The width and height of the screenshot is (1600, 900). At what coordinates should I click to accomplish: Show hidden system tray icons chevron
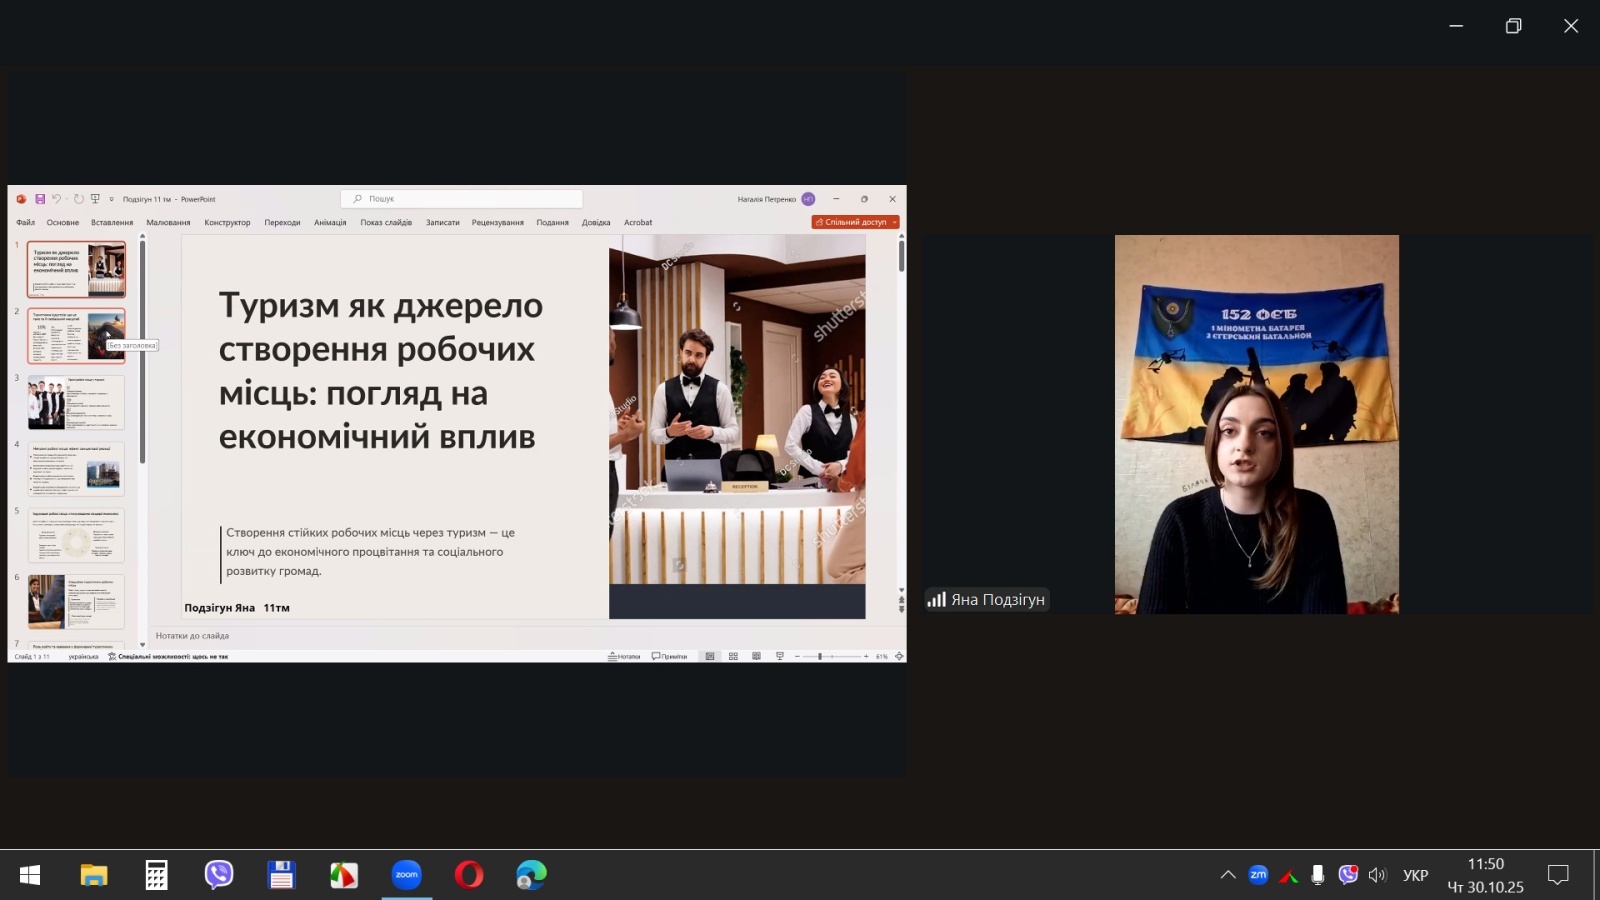pos(1227,875)
